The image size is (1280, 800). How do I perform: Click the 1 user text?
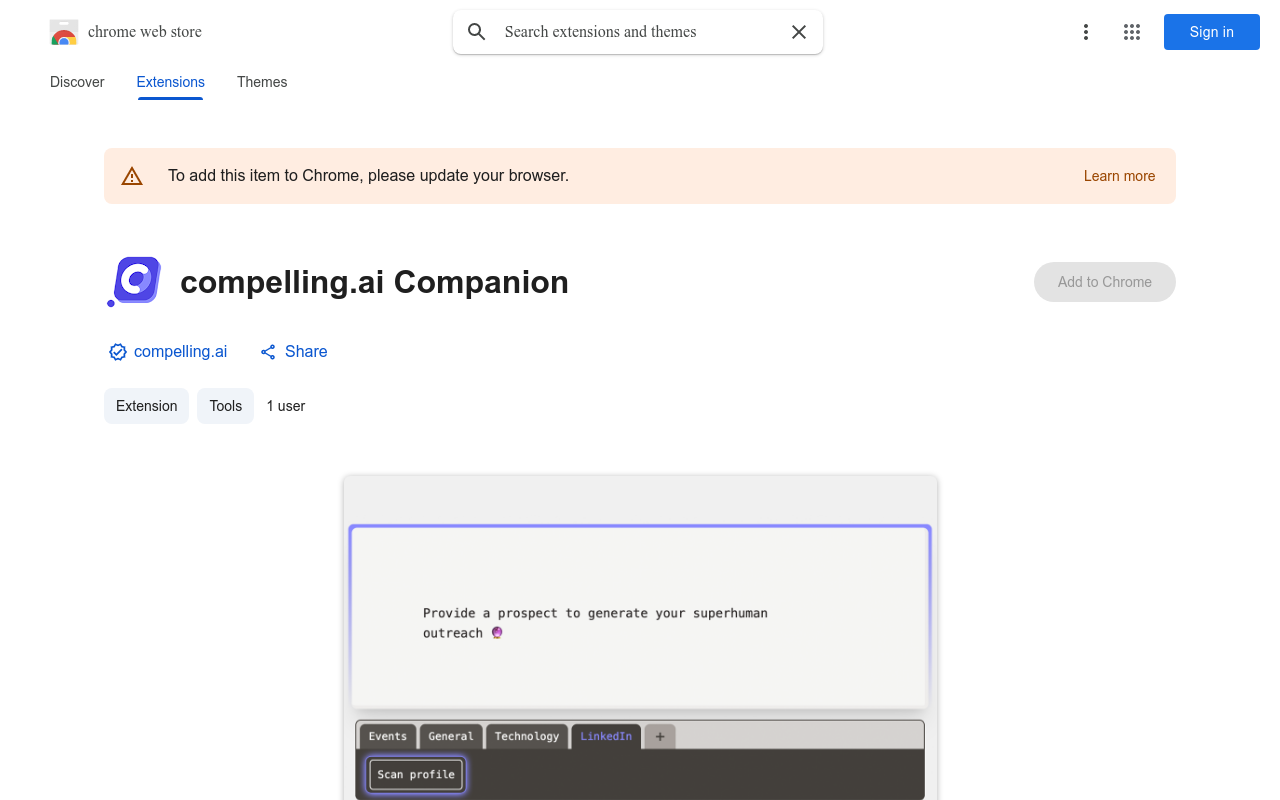[x=286, y=406]
